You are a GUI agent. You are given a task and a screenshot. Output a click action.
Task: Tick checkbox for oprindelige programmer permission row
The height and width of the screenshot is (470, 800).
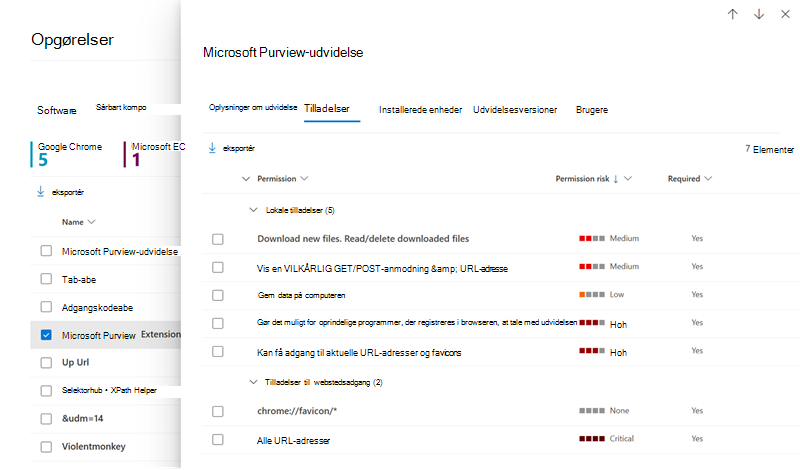(x=218, y=323)
